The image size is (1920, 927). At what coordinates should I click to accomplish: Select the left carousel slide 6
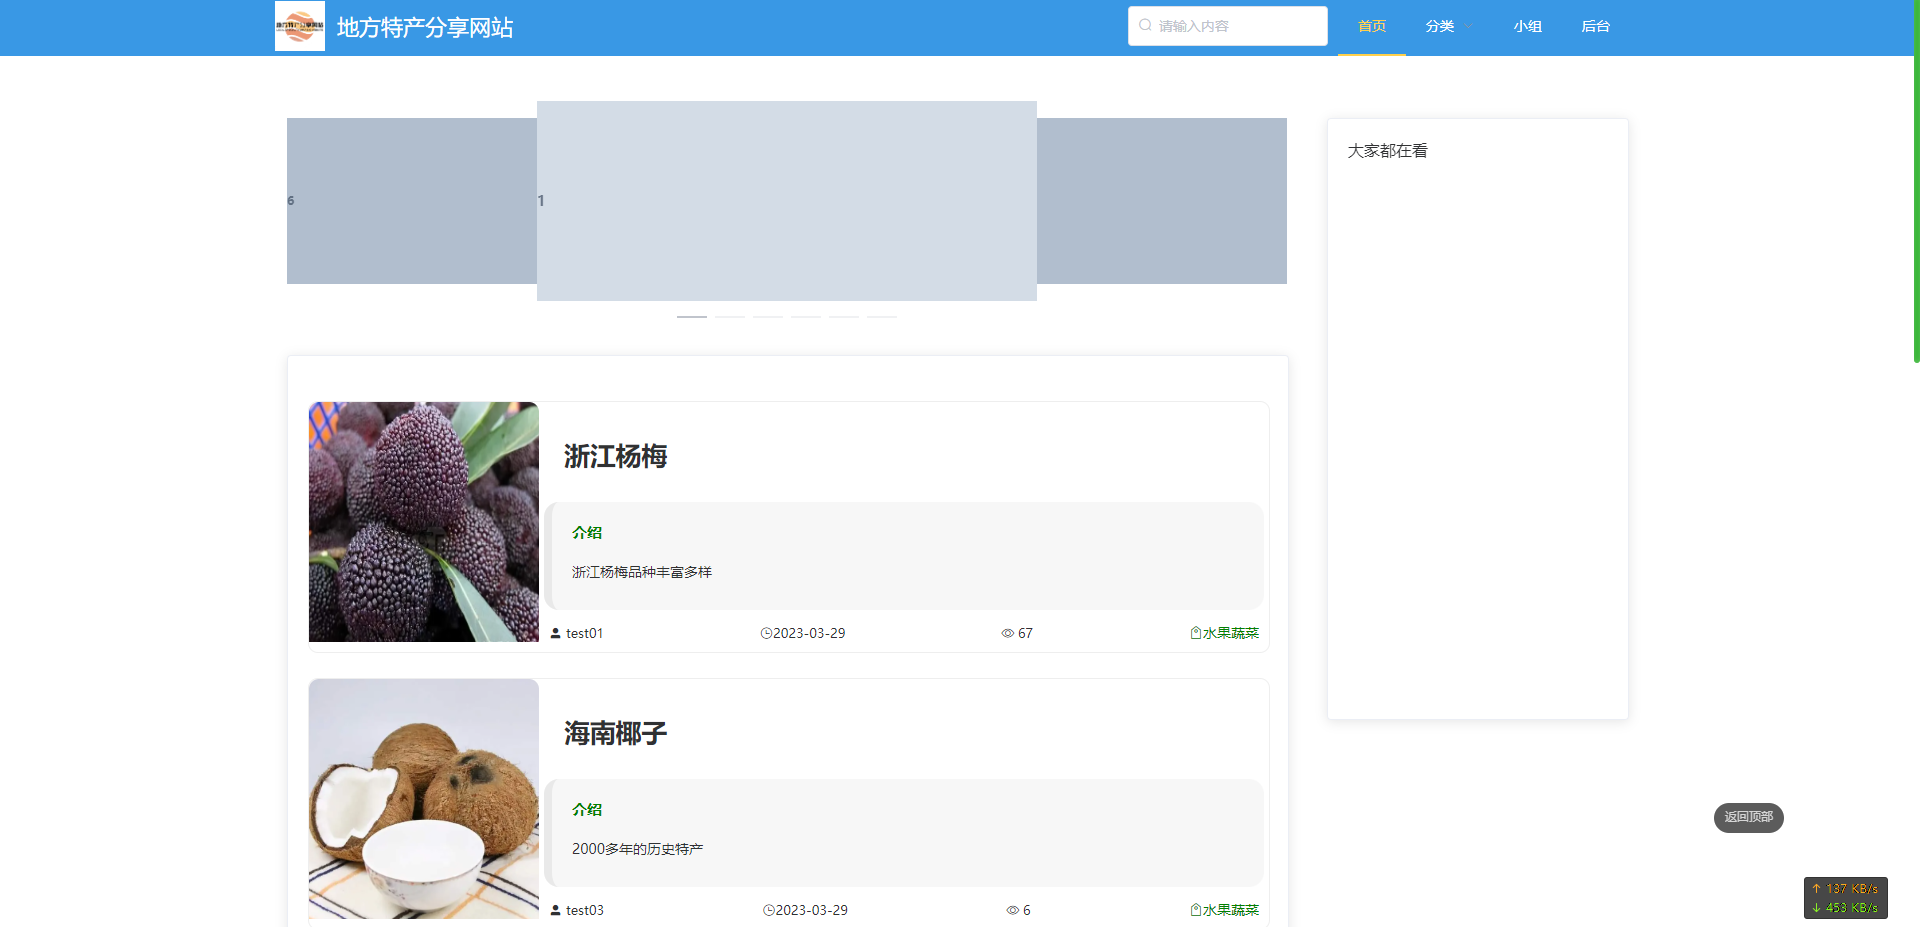click(412, 201)
